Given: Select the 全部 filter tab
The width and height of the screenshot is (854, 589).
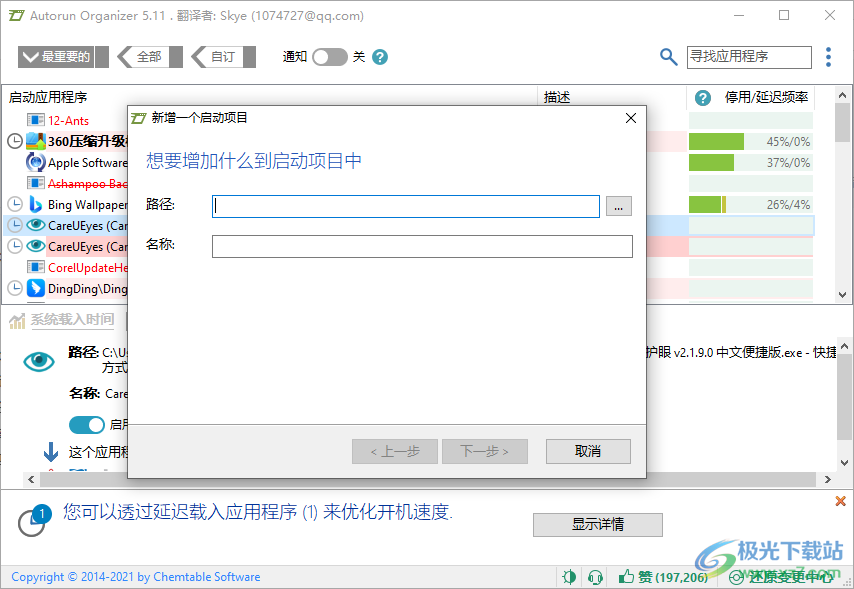Looking at the screenshot, I should click(x=149, y=57).
